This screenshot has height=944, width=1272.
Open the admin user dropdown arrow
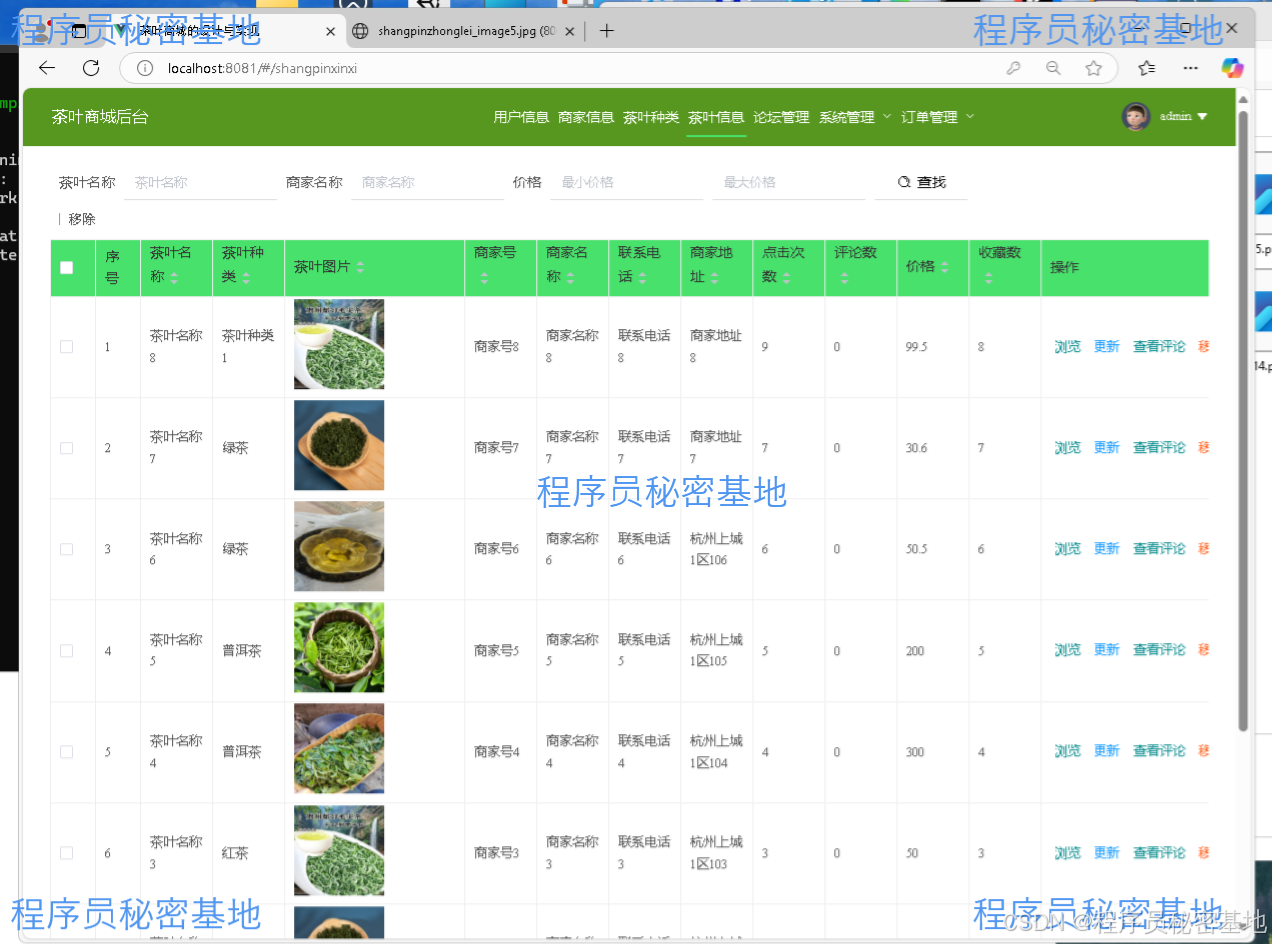click(x=1202, y=117)
